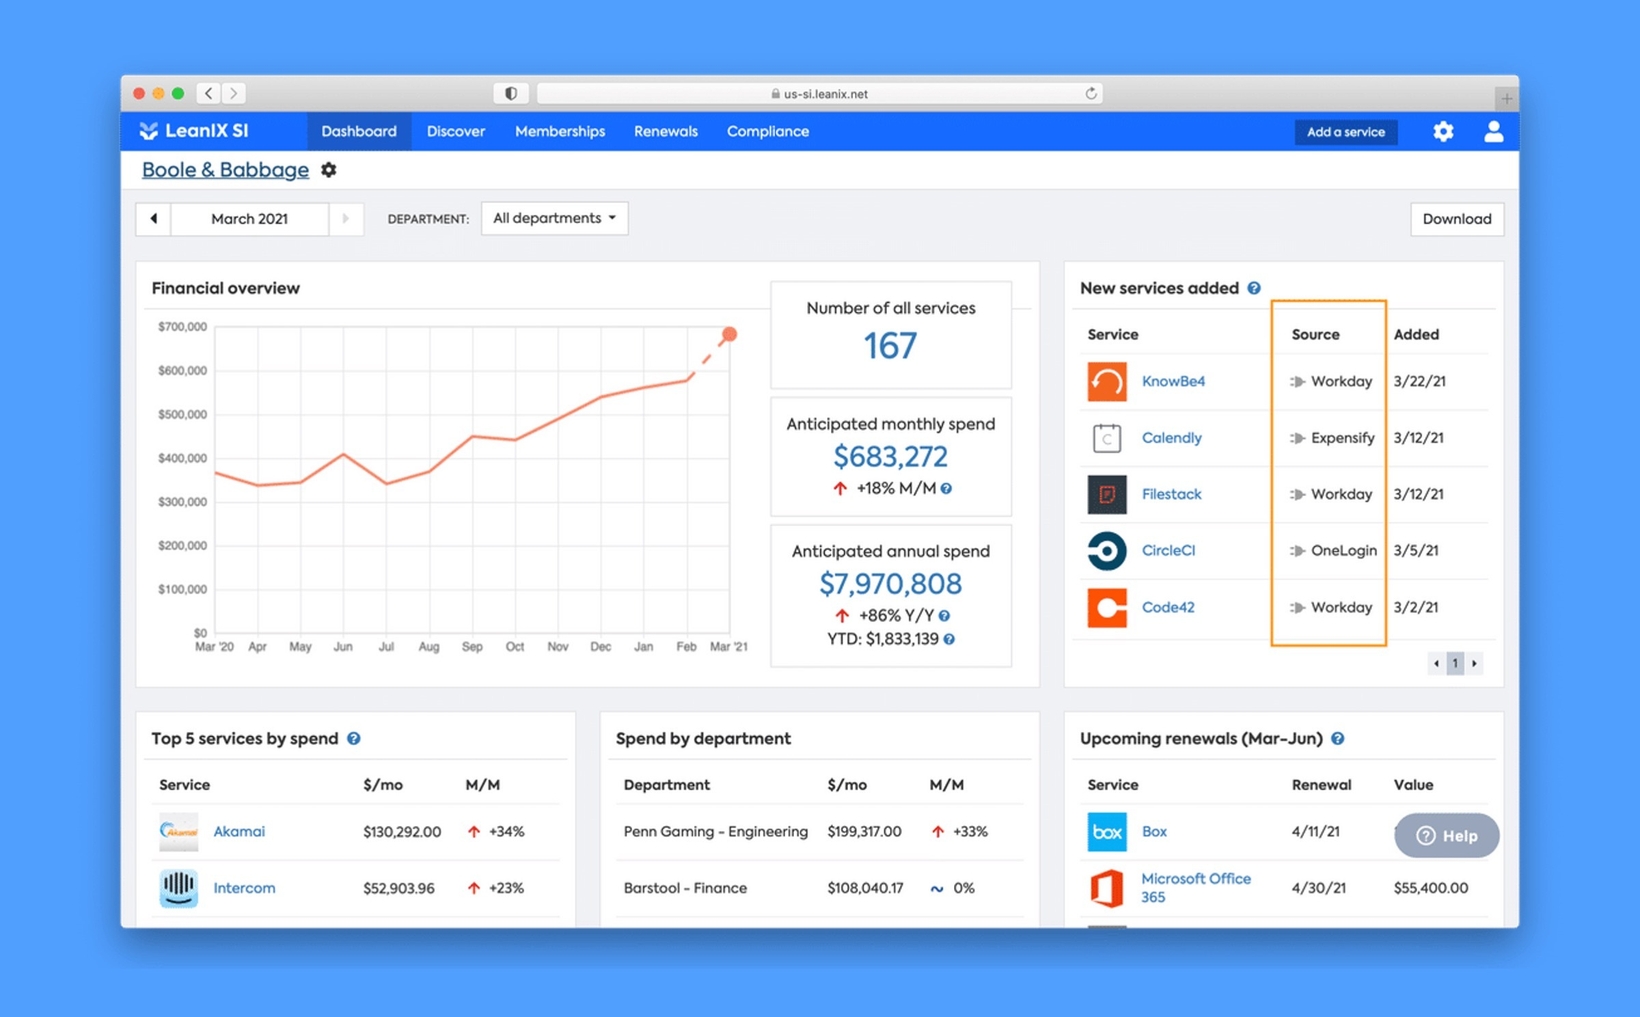
Task: Click the browser privacy shield icon
Action: click(511, 93)
